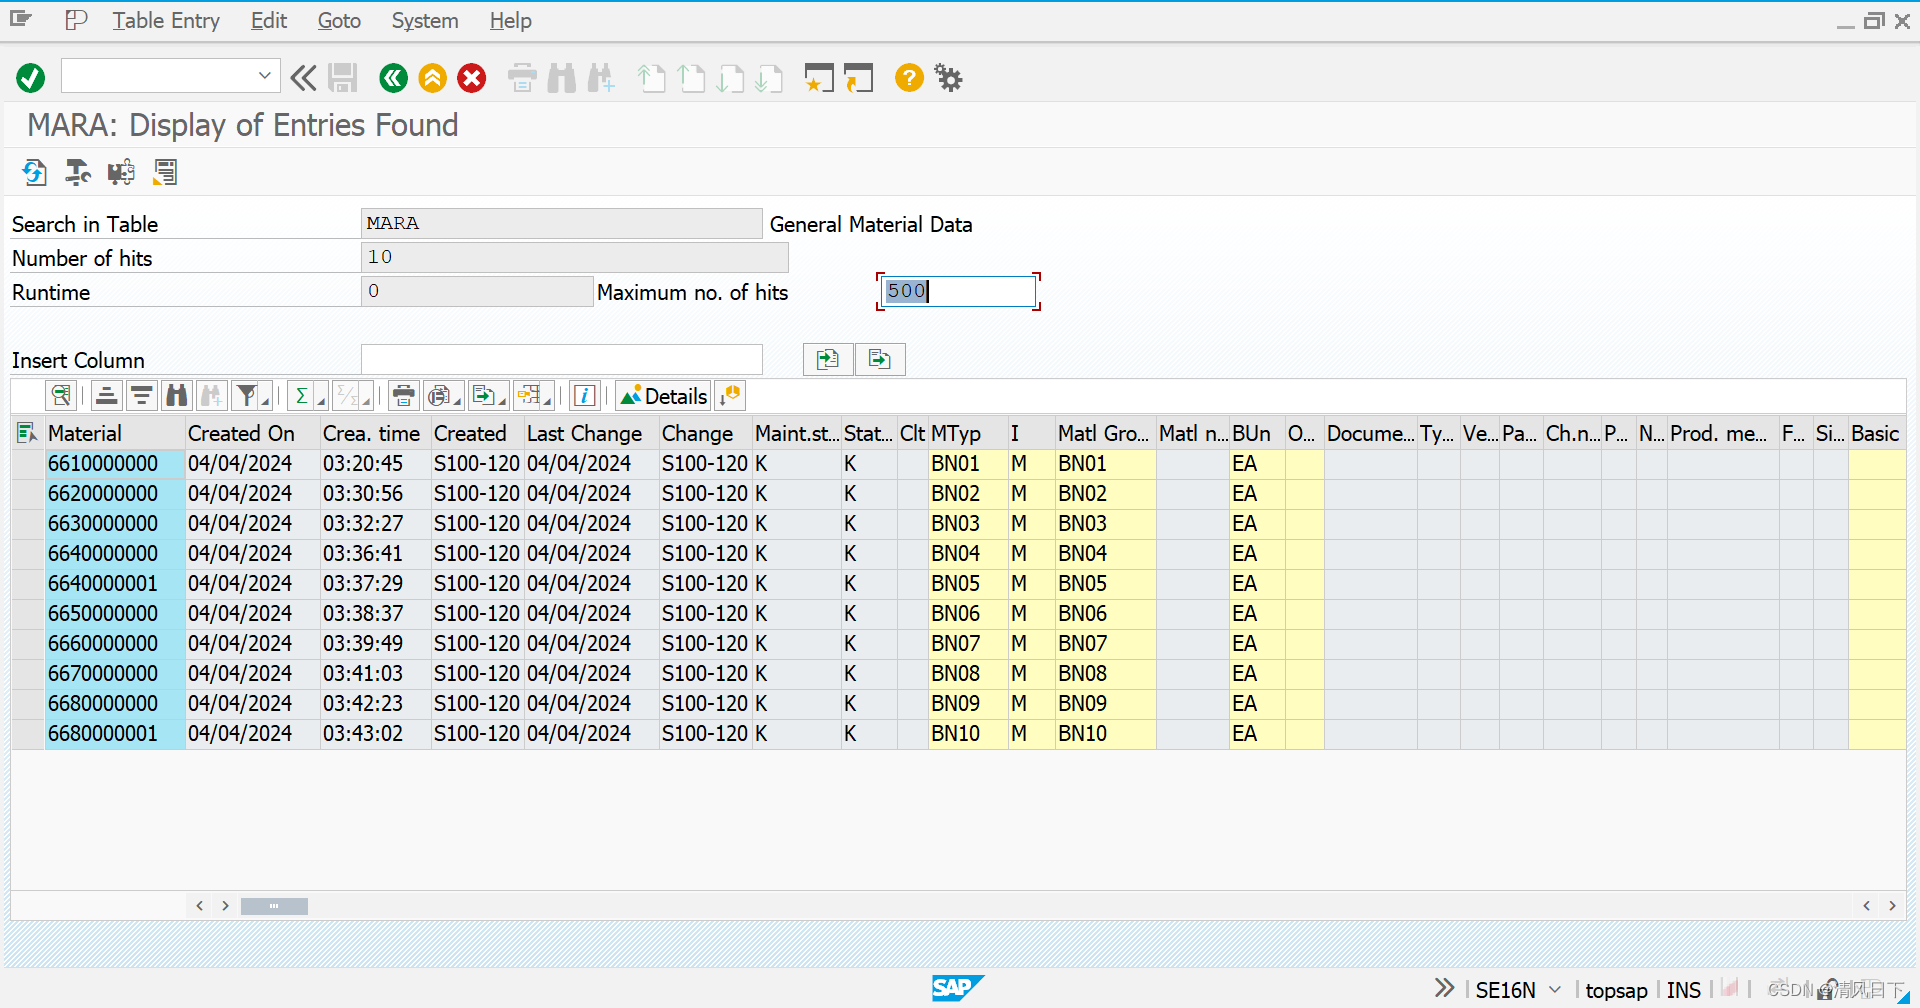1920x1008 pixels.
Task: Click the select-all icon in grid corner
Action: (x=27, y=433)
